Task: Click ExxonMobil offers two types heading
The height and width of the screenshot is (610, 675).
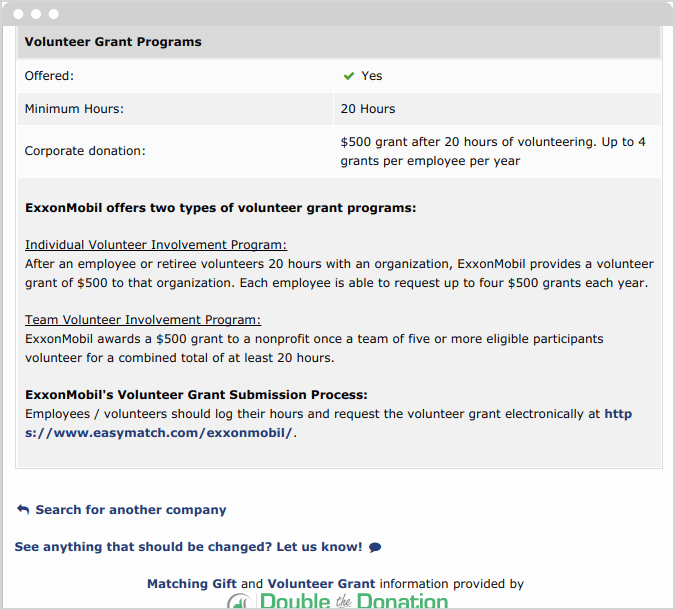Action: tap(220, 208)
